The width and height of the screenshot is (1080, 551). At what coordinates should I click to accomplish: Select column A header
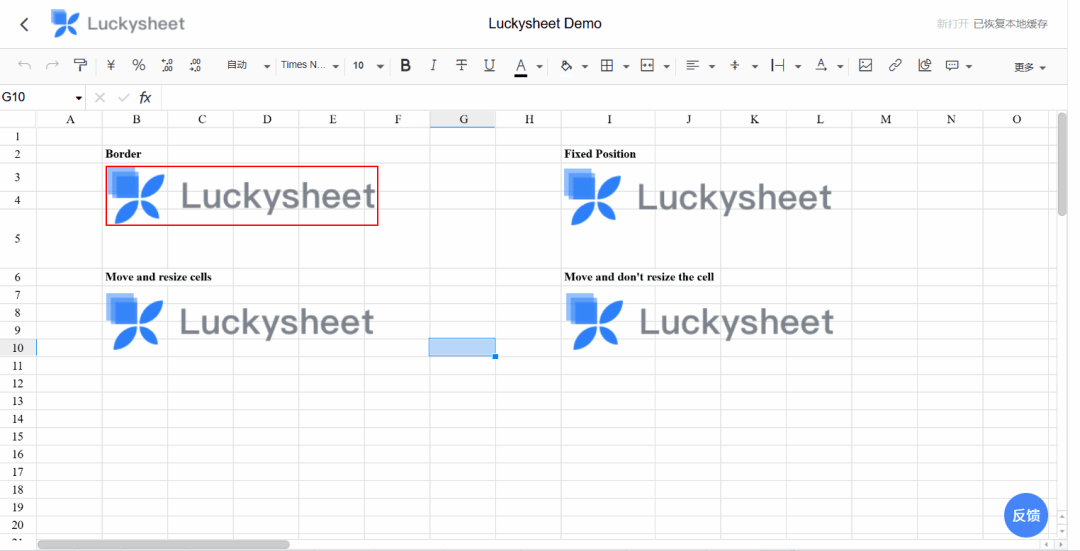click(70, 119)
